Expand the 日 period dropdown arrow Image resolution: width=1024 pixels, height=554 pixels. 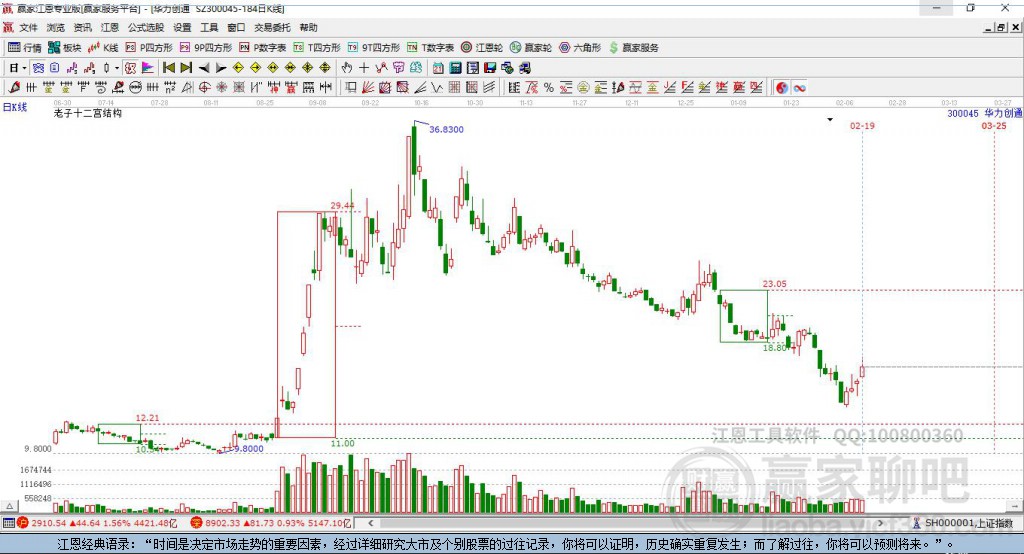click(24, 68)
